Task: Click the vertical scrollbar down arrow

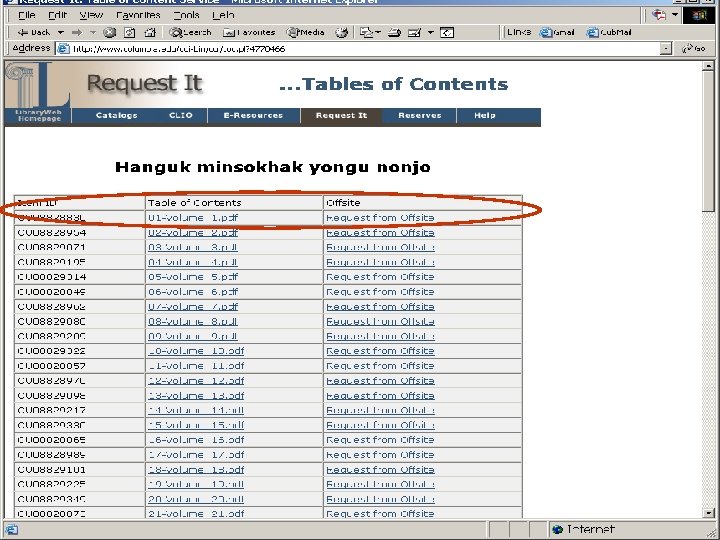Action: 708,513
